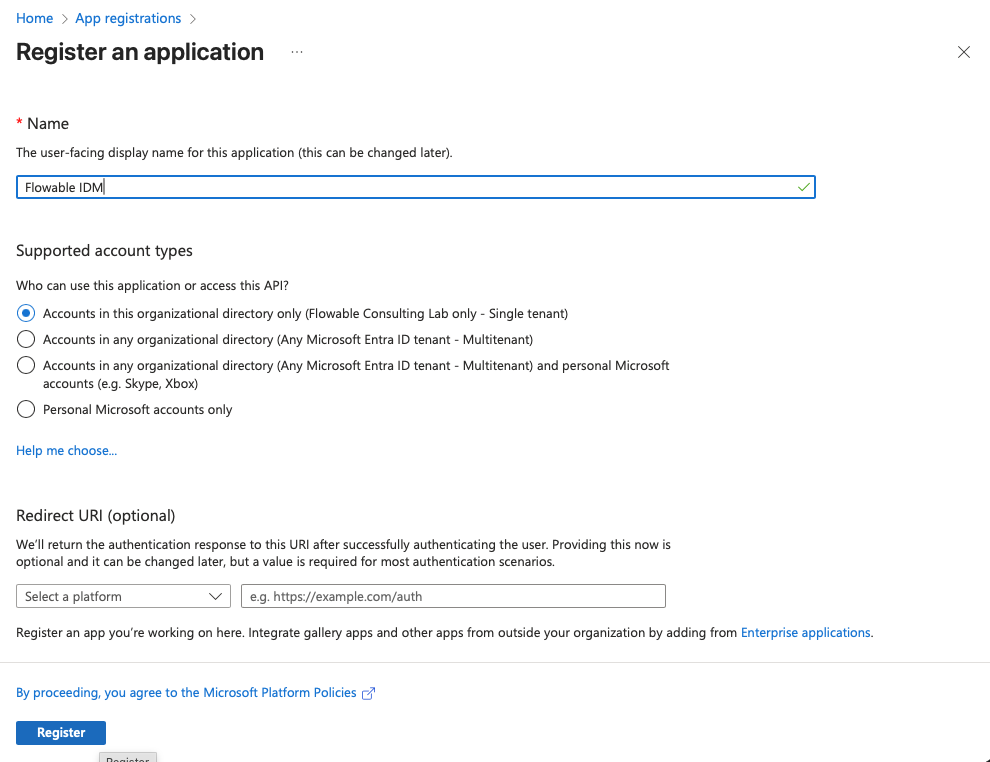Open the Enterprise applications link

tap(805, 632)
